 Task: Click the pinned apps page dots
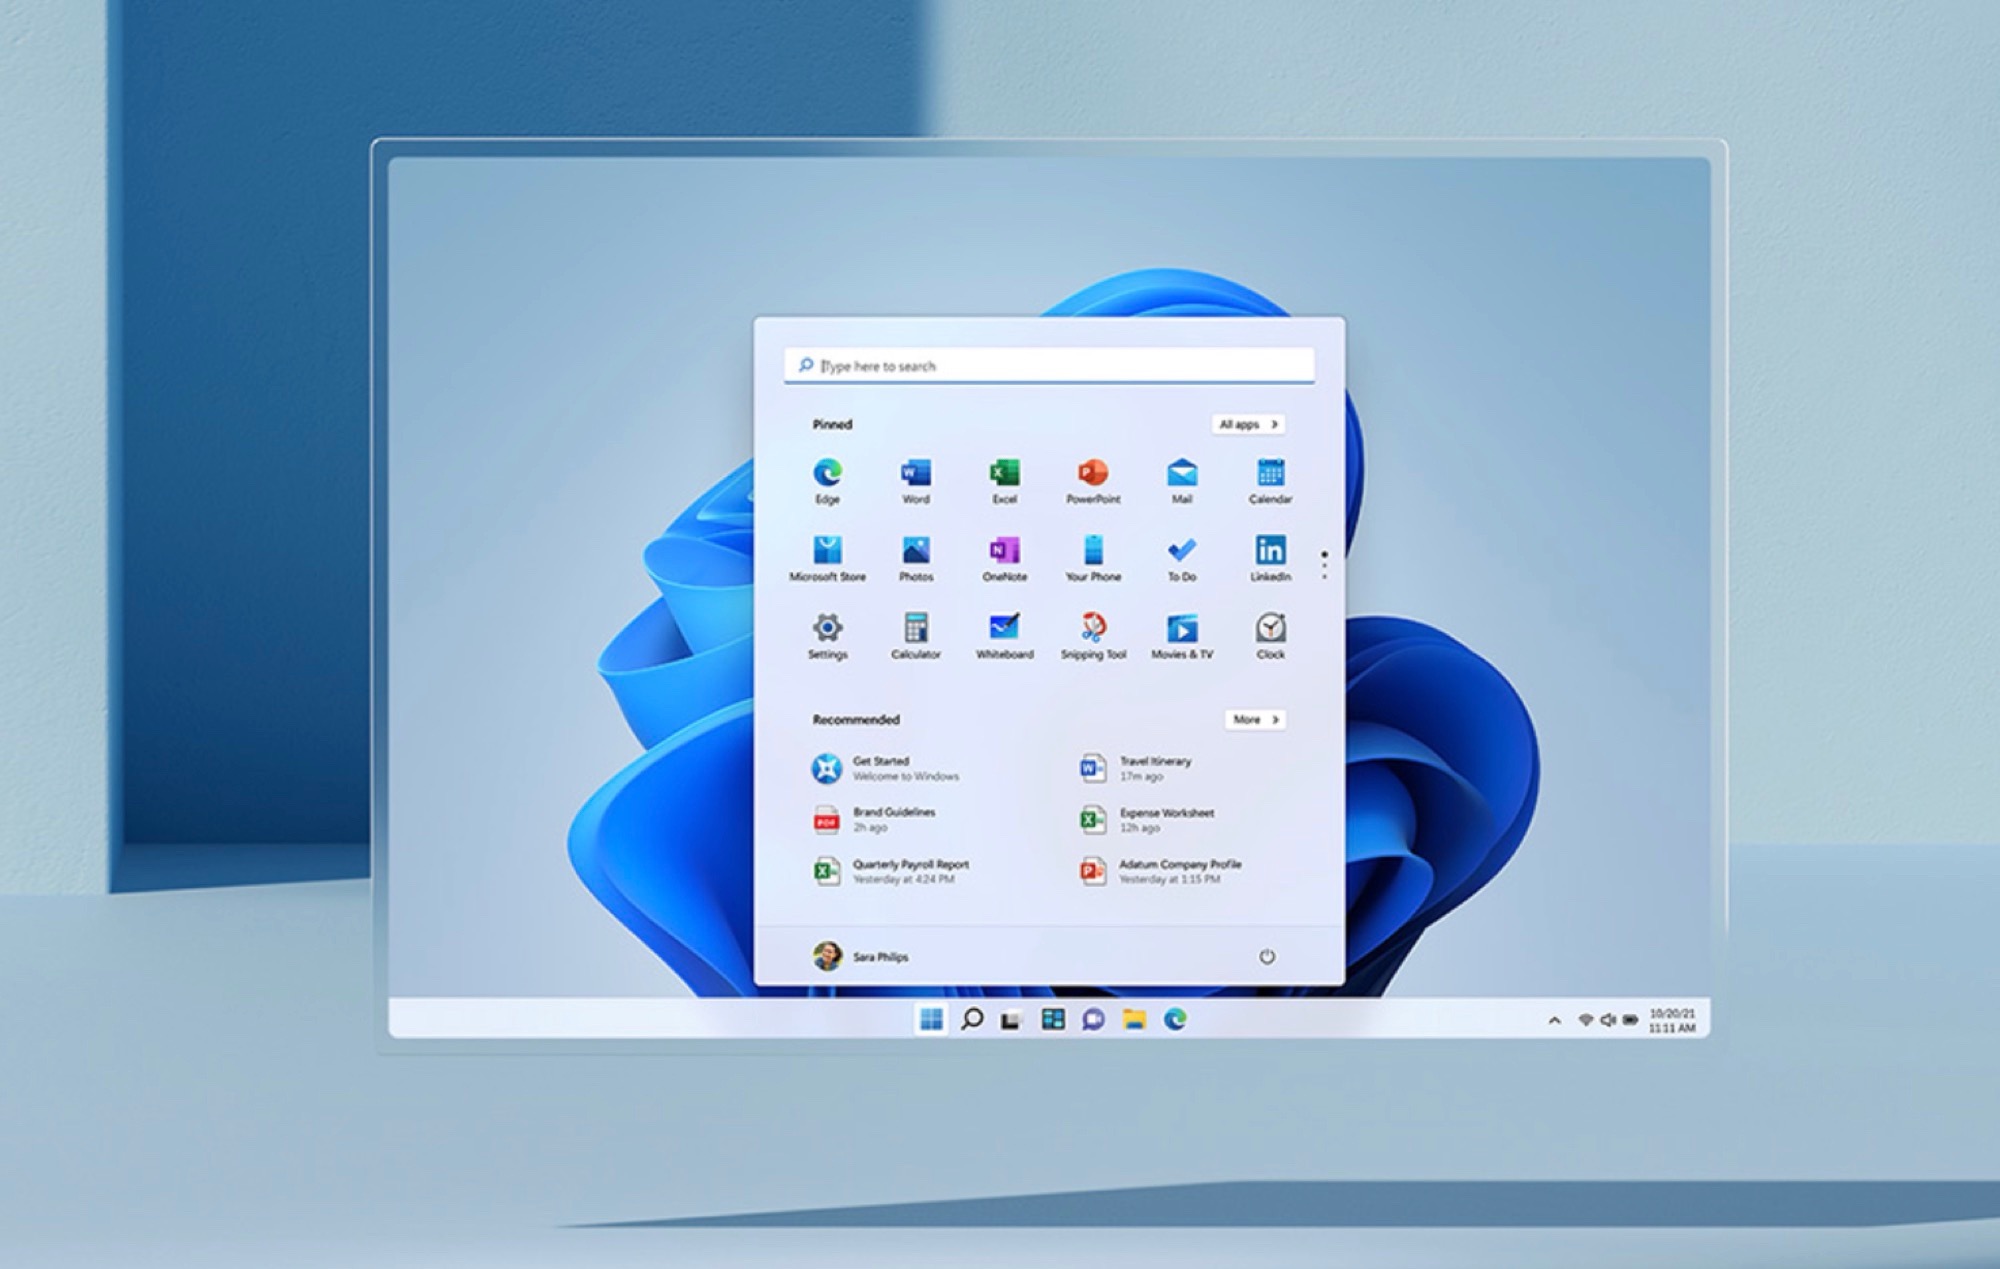[1324, 564]
